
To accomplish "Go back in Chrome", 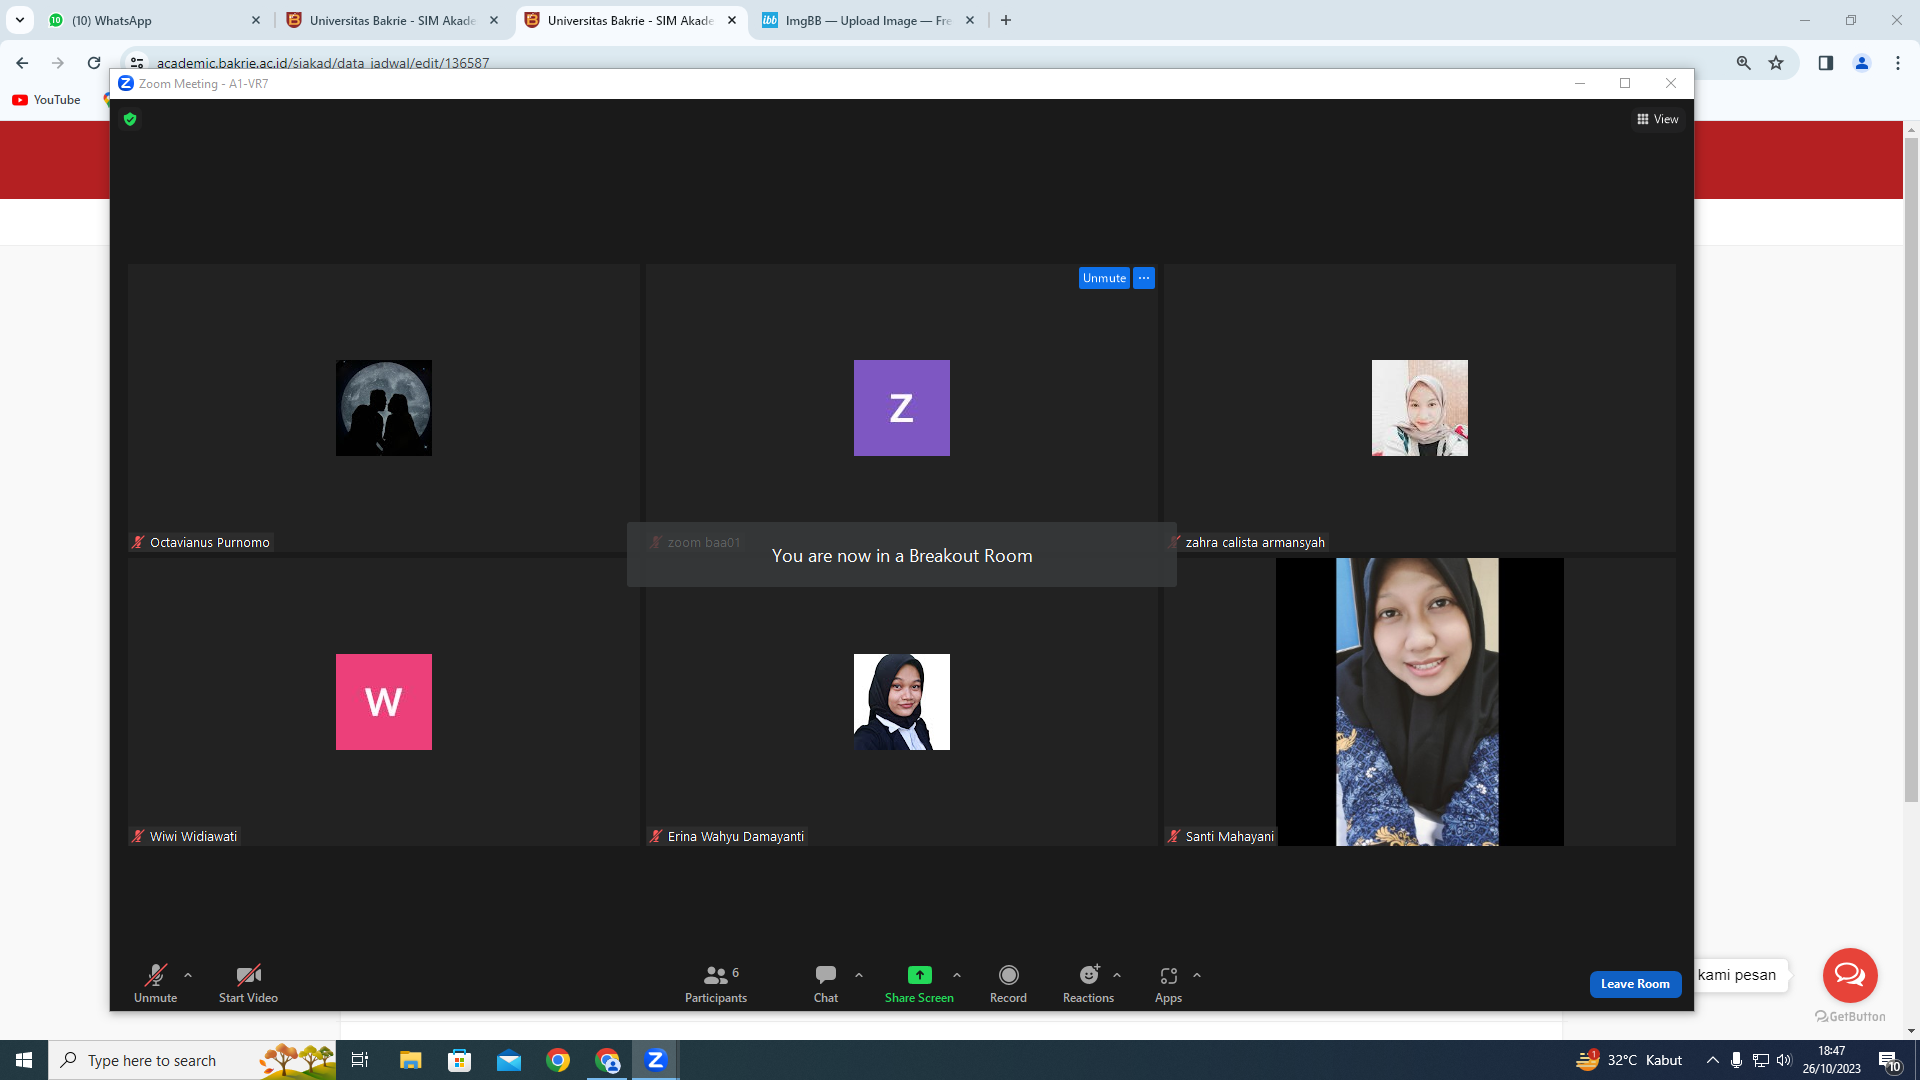I will 22,63.
